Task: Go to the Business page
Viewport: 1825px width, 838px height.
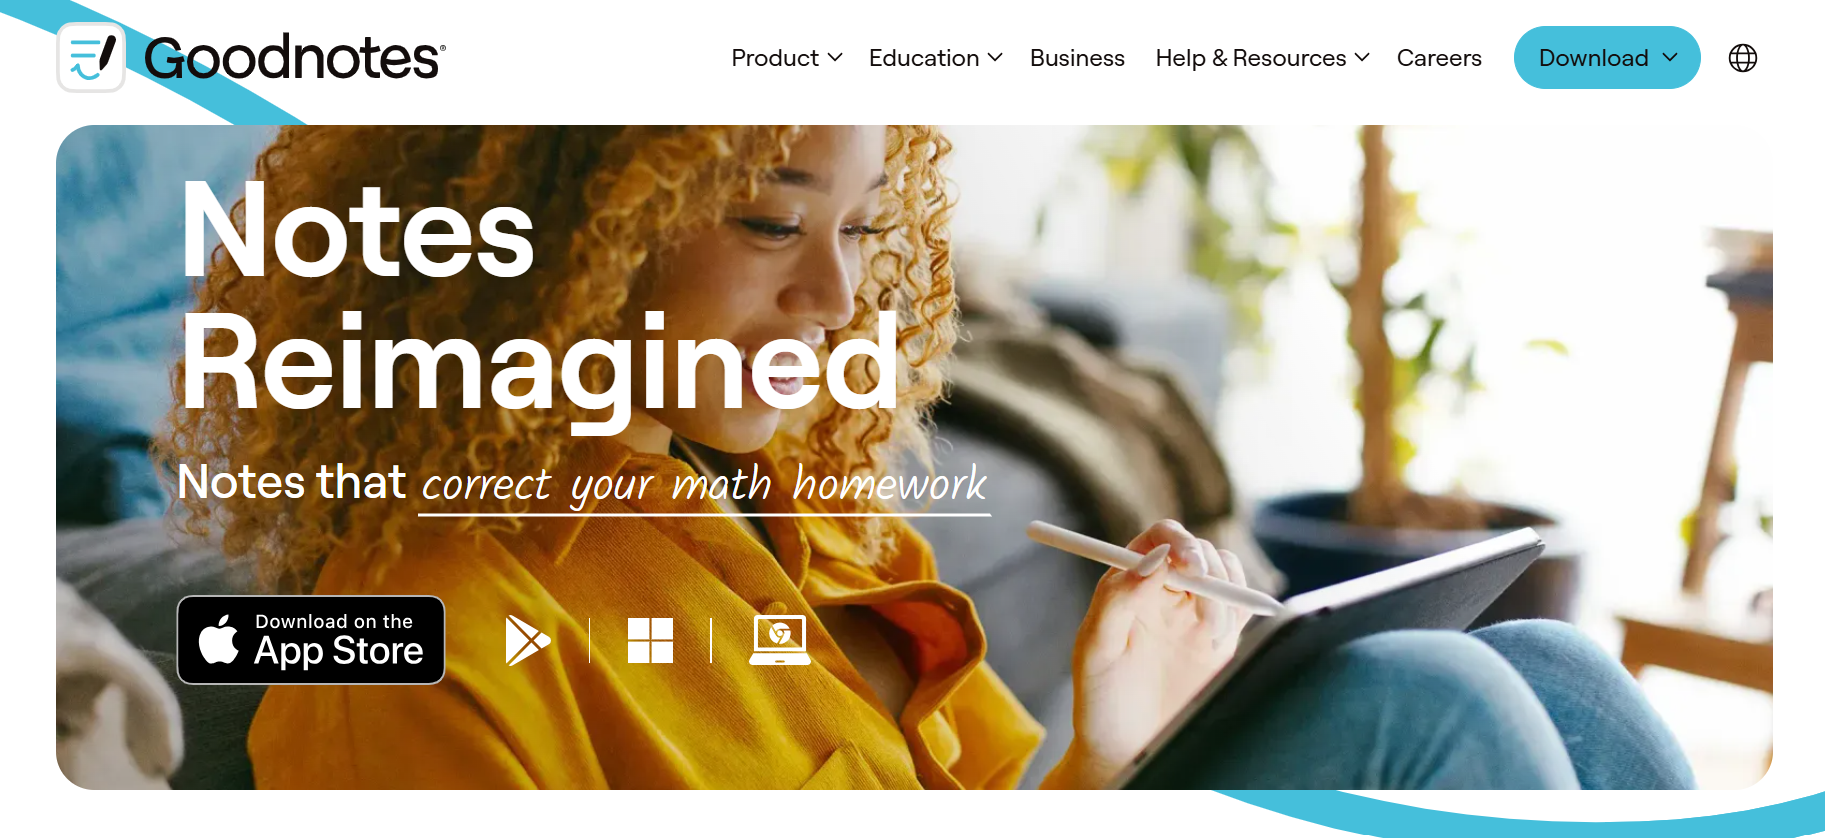Action: pos(1077,58)
